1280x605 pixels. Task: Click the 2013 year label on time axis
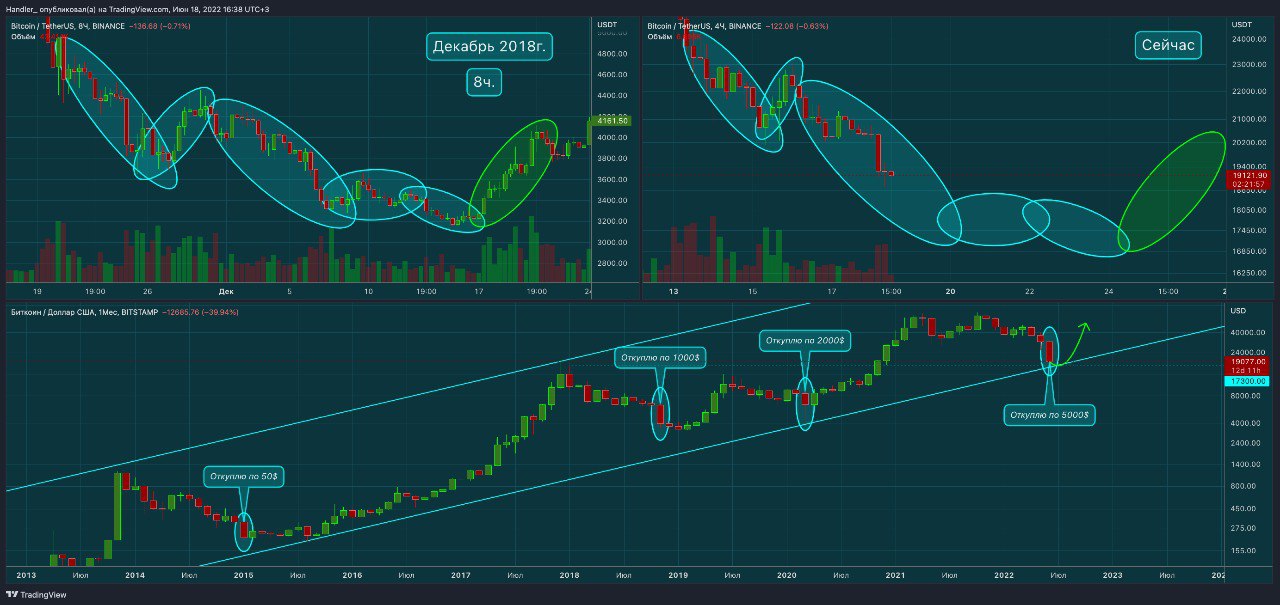tap(25, 576)
